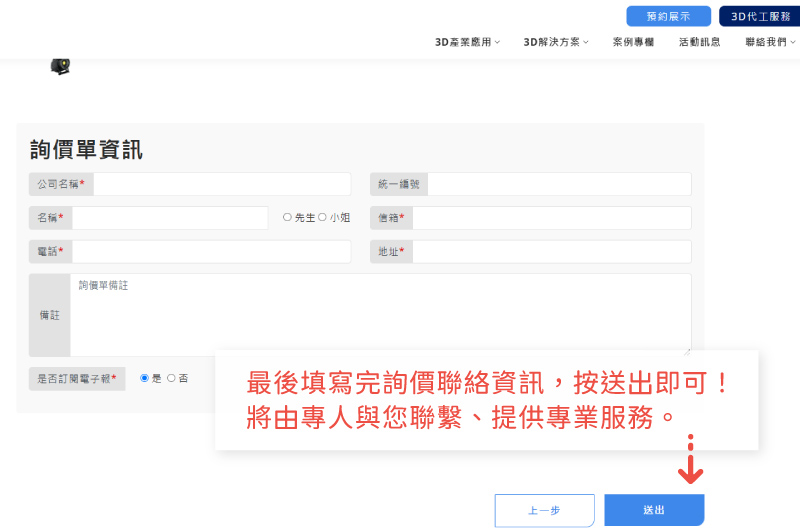Focus the 電話 phone field
The image size is (800, 530).
point(211,252)
